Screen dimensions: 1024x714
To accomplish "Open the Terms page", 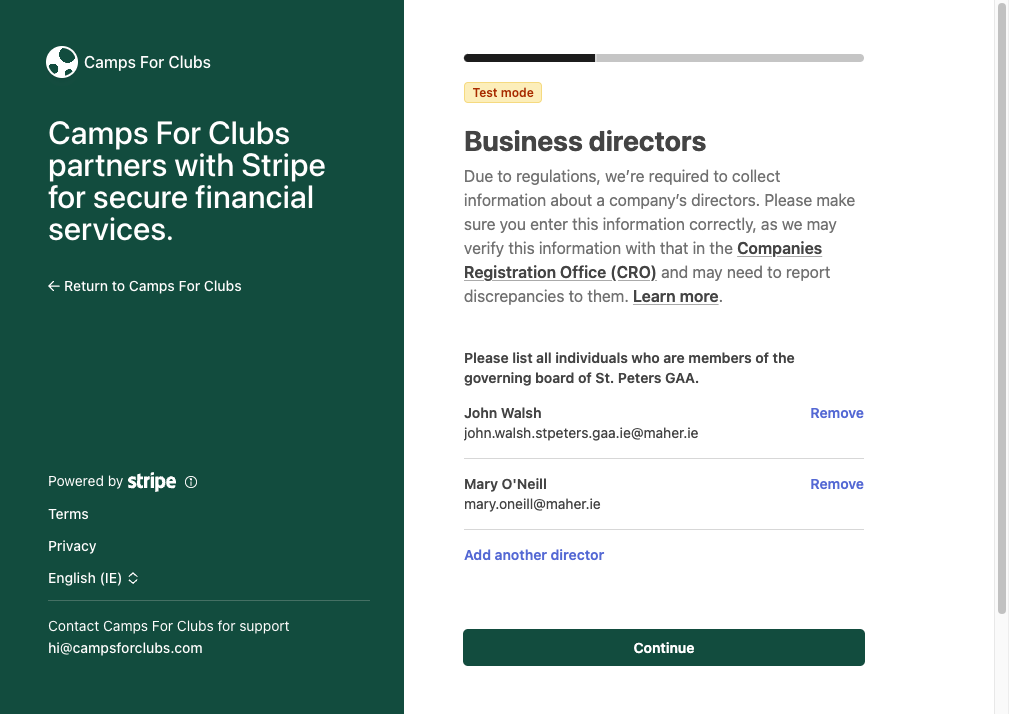I will tap(68, 514).
